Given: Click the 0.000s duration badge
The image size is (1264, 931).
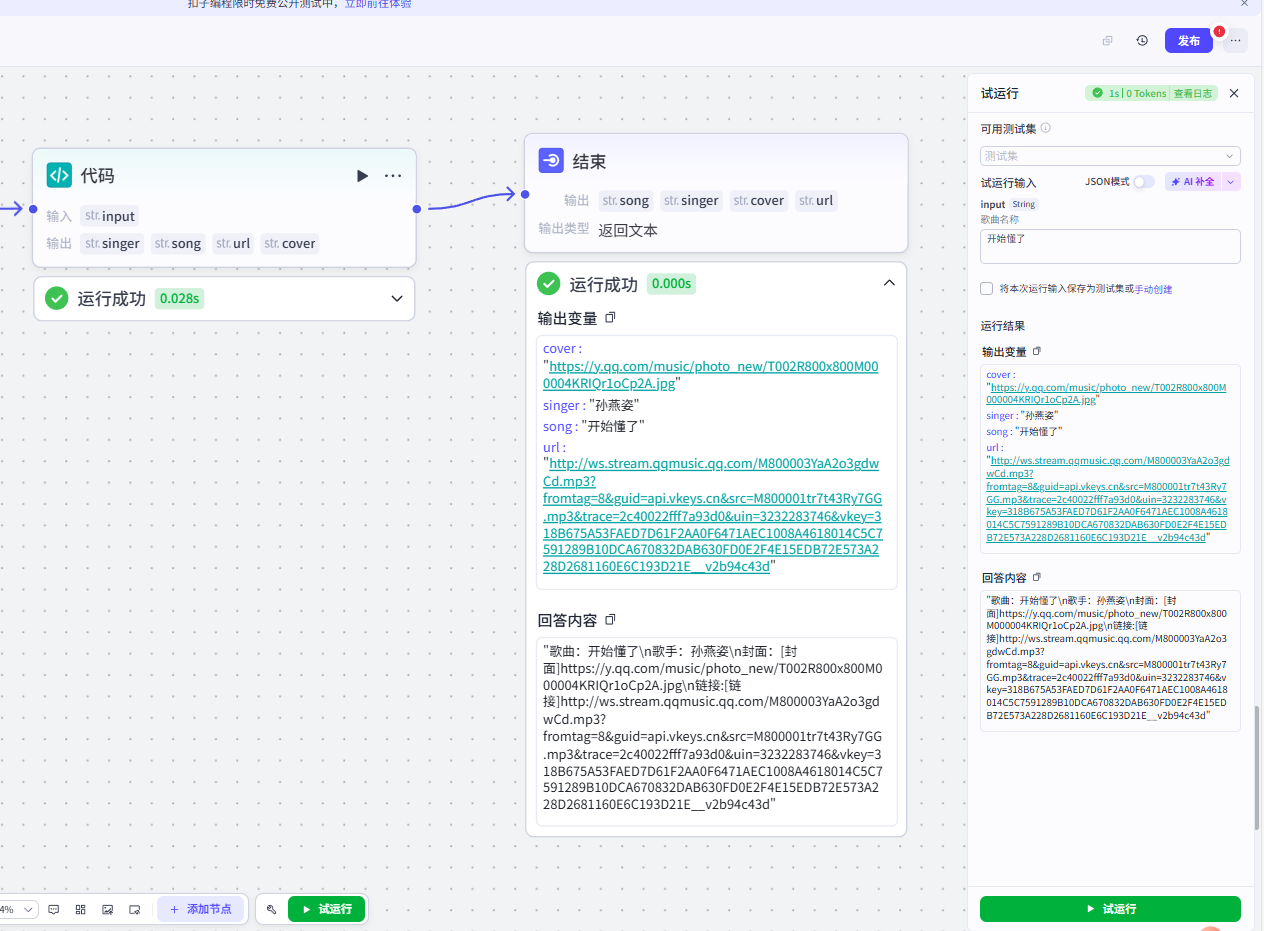Looking at the screenshot, I should [x=671, y=283].
